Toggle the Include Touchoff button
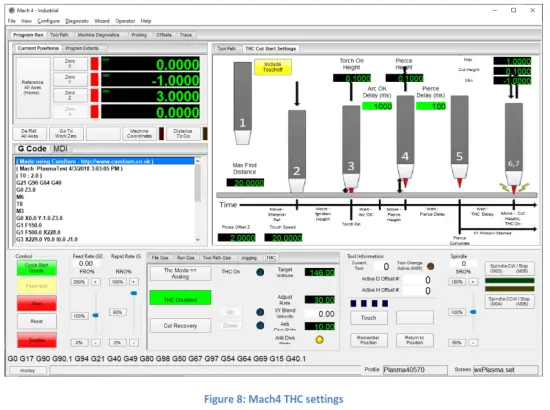 click(273, 67)
